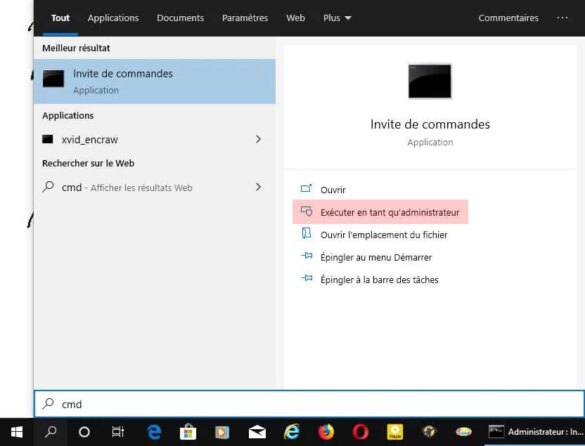The image size is (585, 446).
Task: Open Cortana circle on taskbar
Action: tap(84, 432)
